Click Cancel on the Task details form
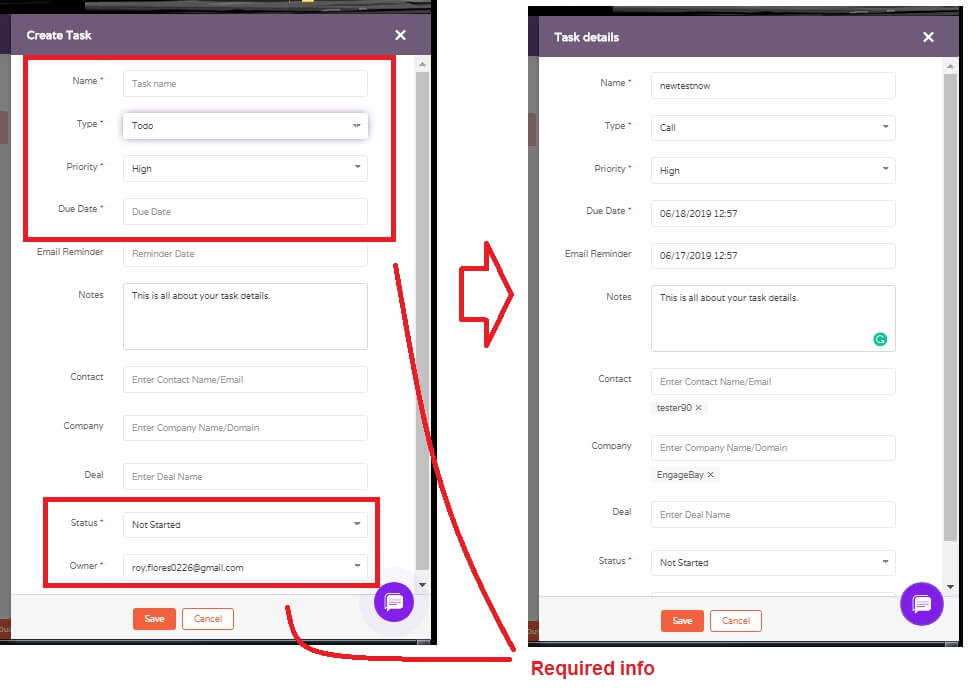Screen dimensions: 978x690 (736, 620)
